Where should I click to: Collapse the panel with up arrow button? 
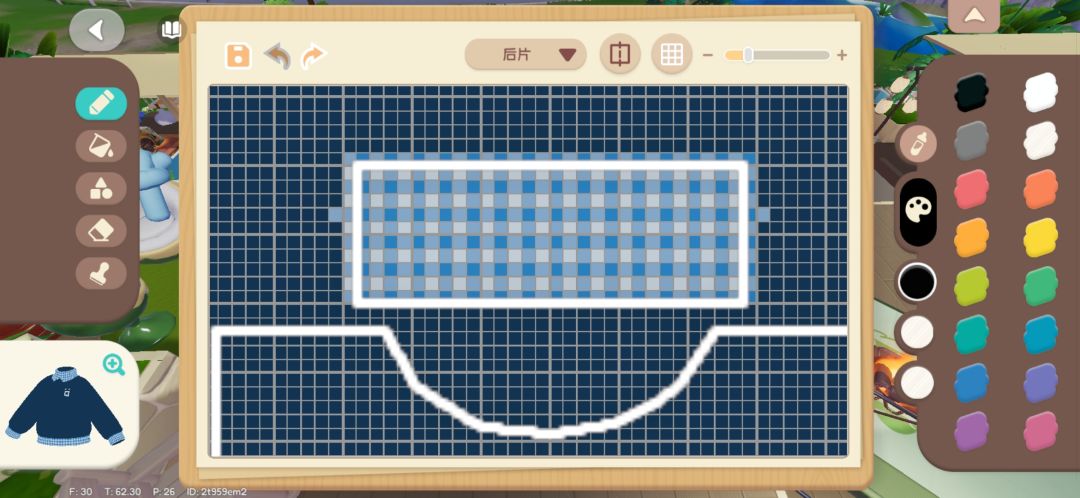pyautogui.click(x=973, y=15)
